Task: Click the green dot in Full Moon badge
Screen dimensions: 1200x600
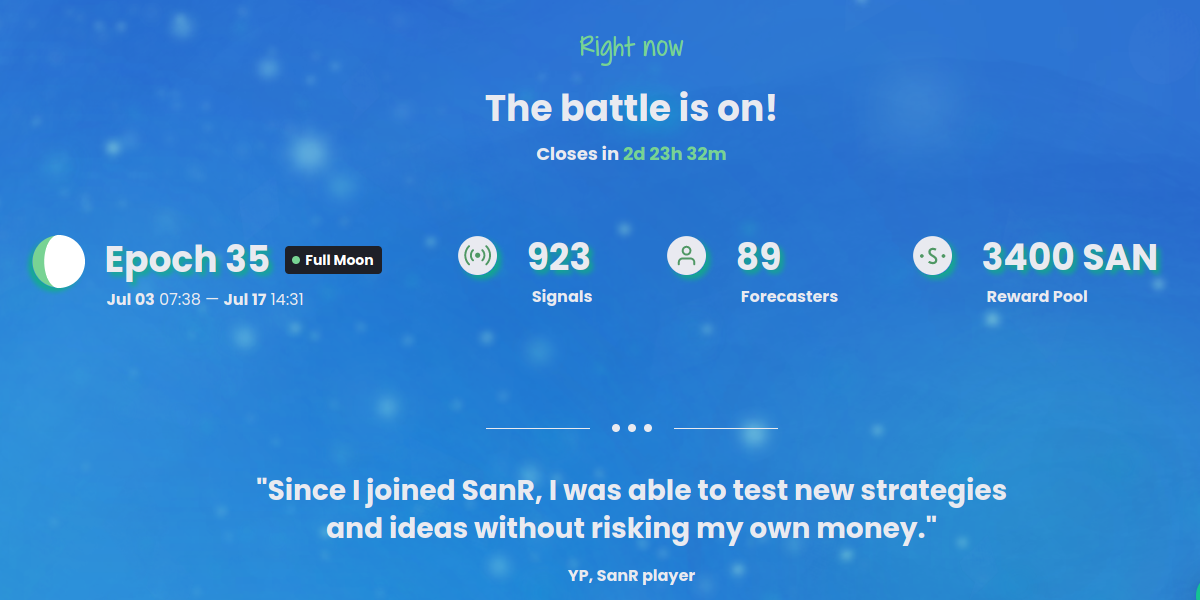Action: [x=296, y=260]
